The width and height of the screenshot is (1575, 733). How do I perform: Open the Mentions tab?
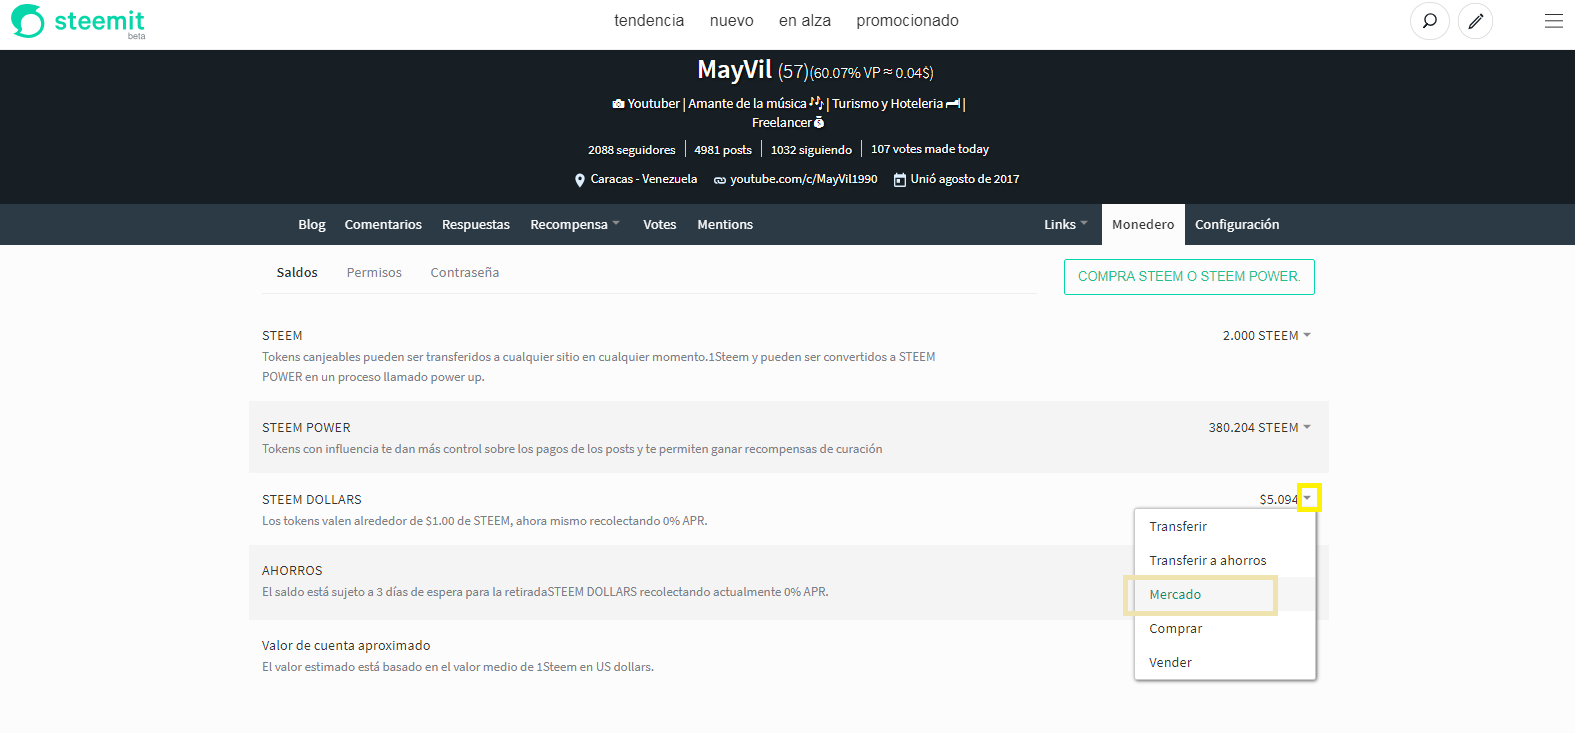(x=725, y=225)
